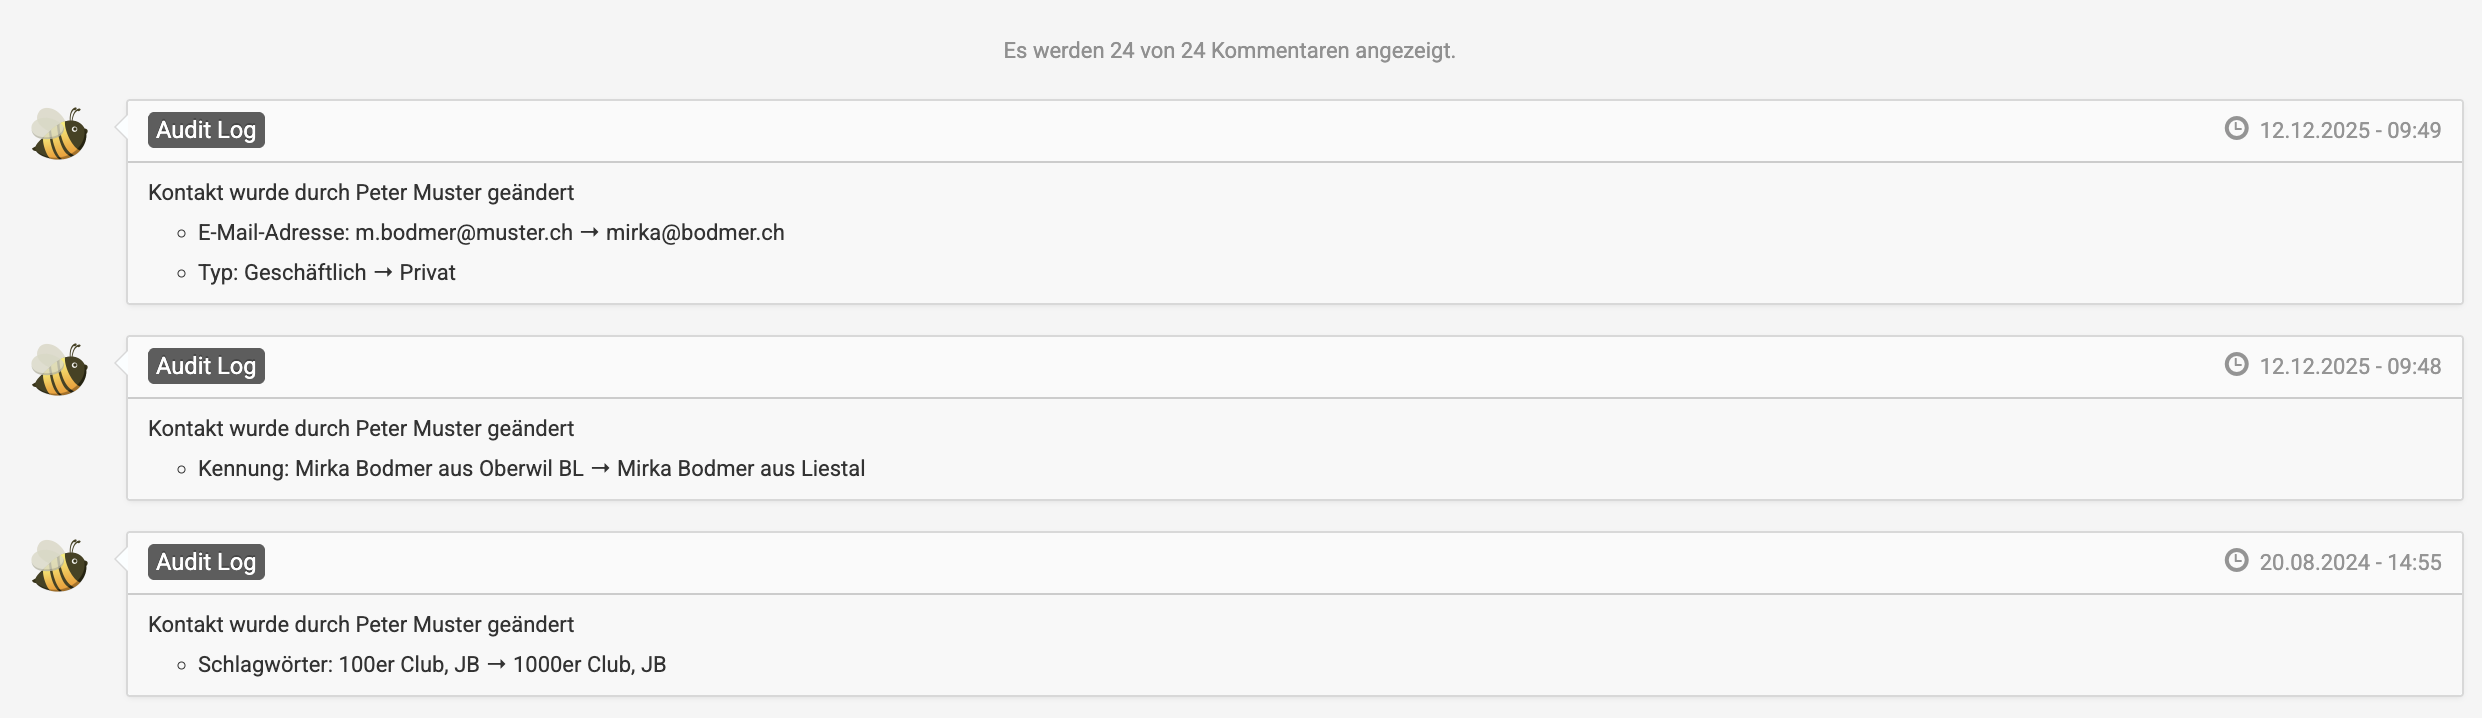Click the clock icon next to 12.12.2025 - 09:48
2482x718 pixels.
2236,365
